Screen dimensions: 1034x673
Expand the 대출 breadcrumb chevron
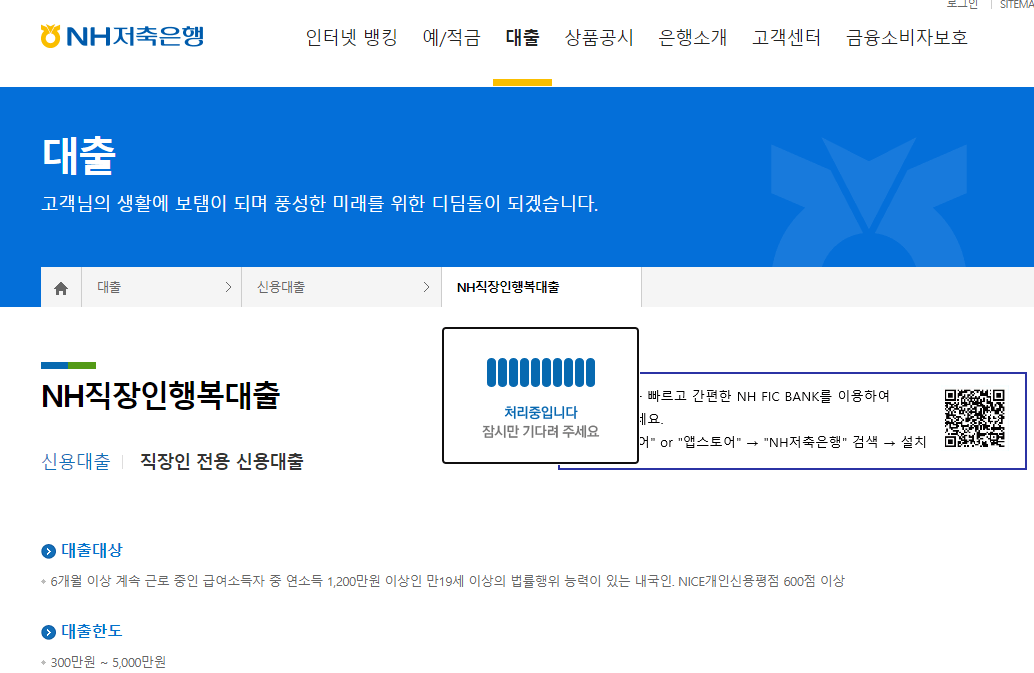231,287
